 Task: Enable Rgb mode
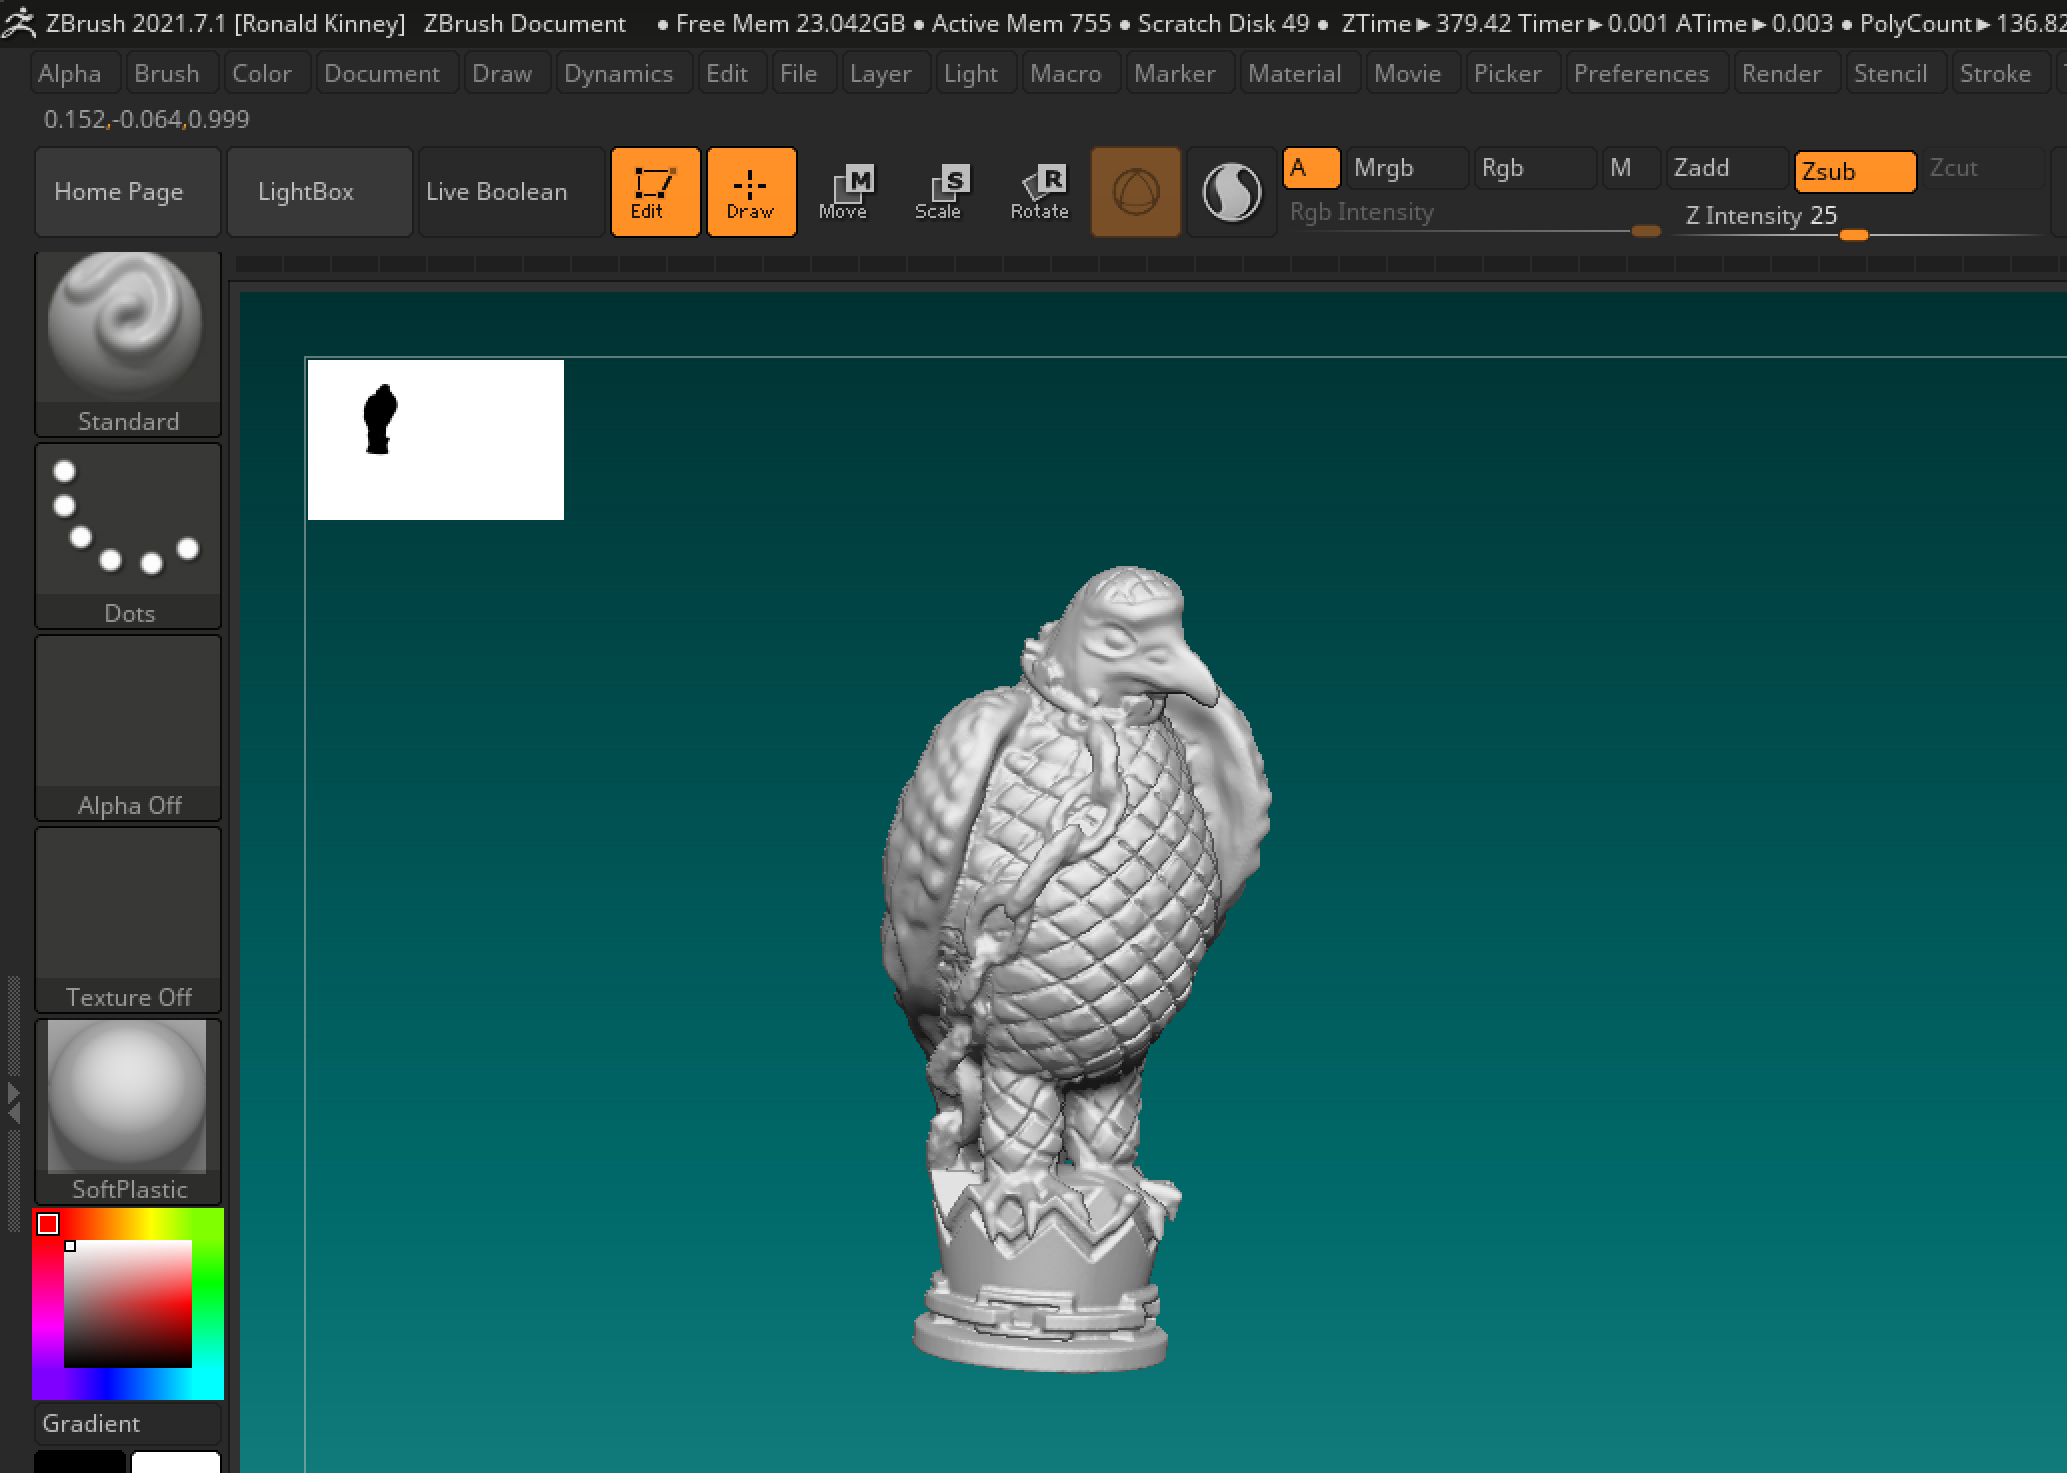pyautogui.click(x=1535, y=168)
